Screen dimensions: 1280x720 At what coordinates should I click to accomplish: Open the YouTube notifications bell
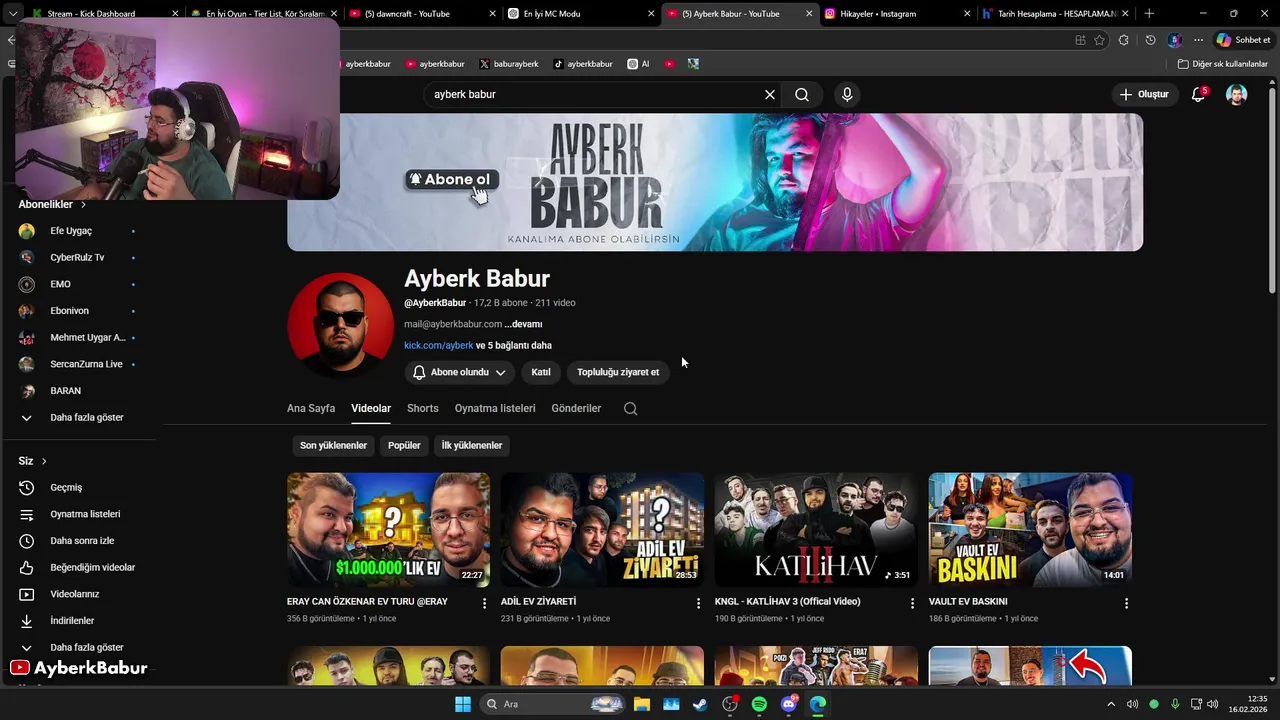click(1198, 94)
